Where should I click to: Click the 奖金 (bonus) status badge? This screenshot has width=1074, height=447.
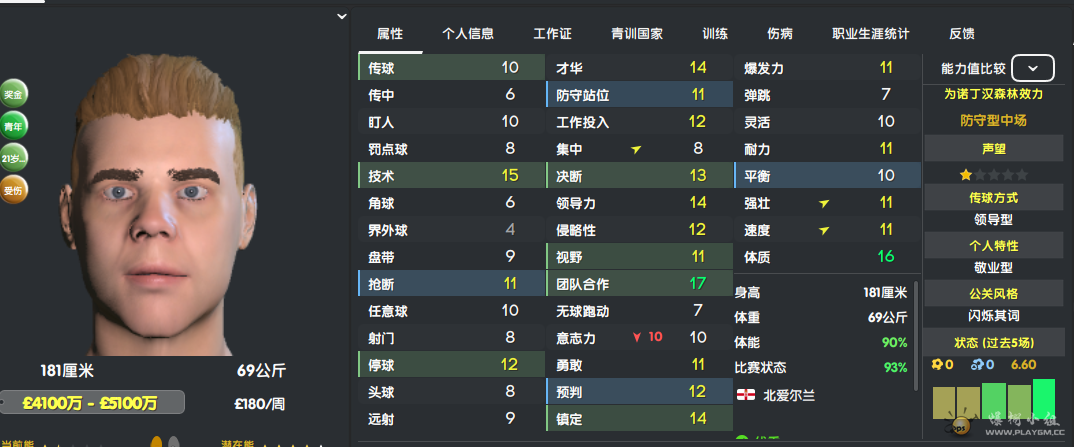(14, 94)
